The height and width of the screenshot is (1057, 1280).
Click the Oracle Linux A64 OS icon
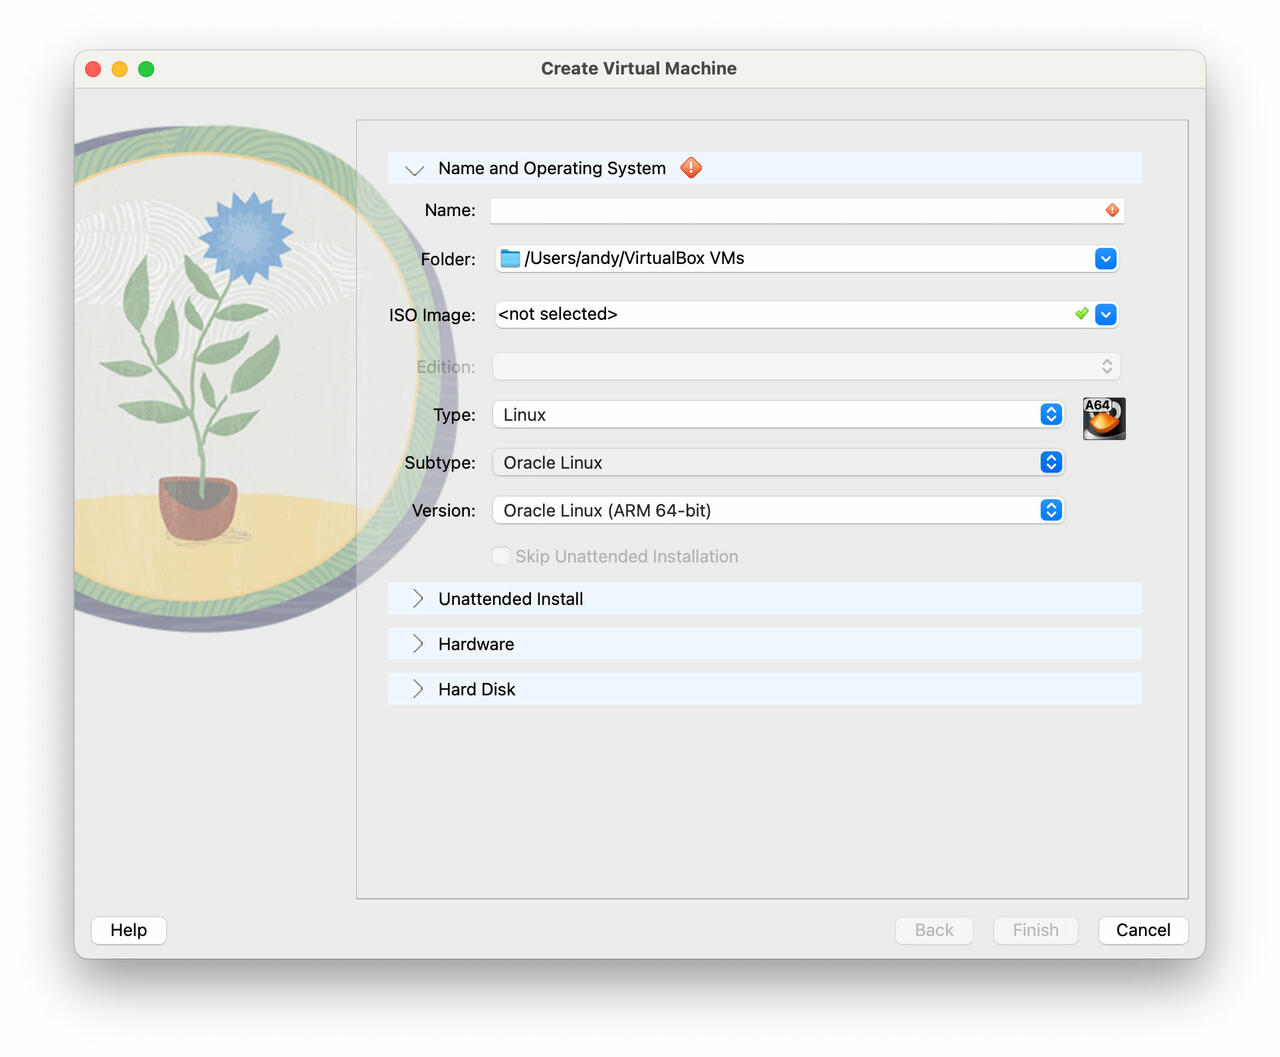coord(1104,418)
